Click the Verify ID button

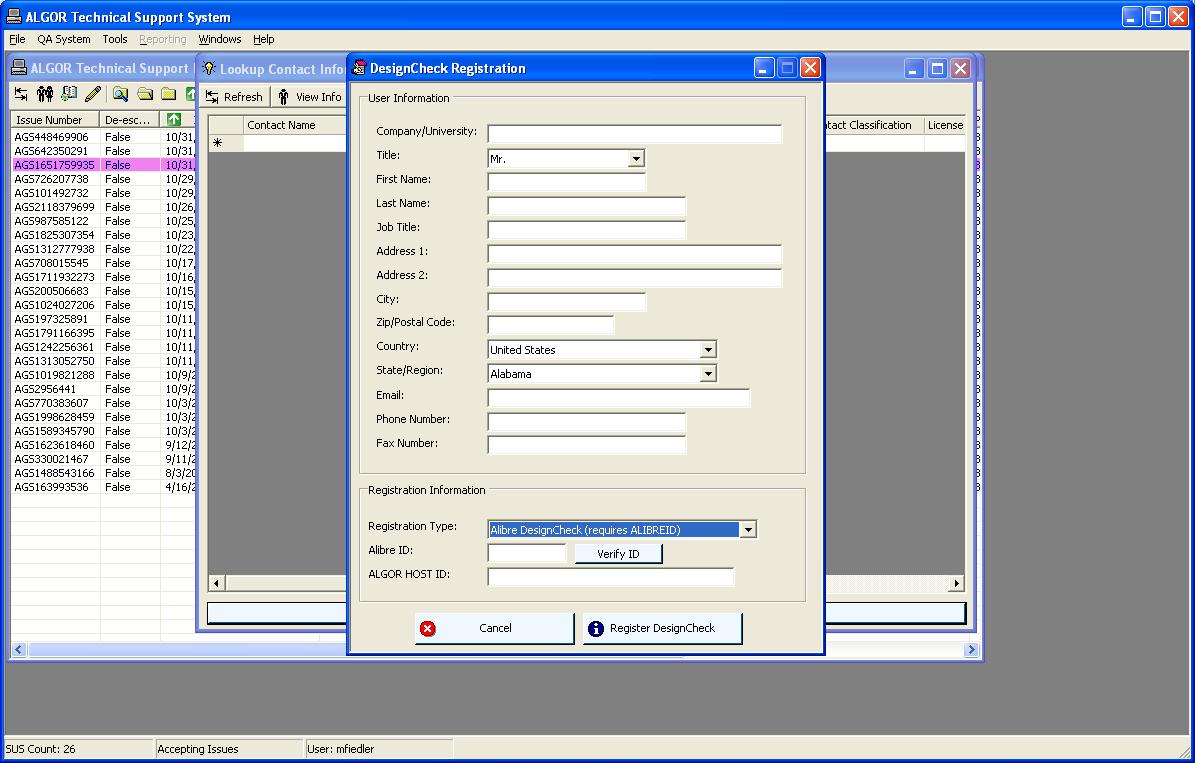(x=618, y=554)
